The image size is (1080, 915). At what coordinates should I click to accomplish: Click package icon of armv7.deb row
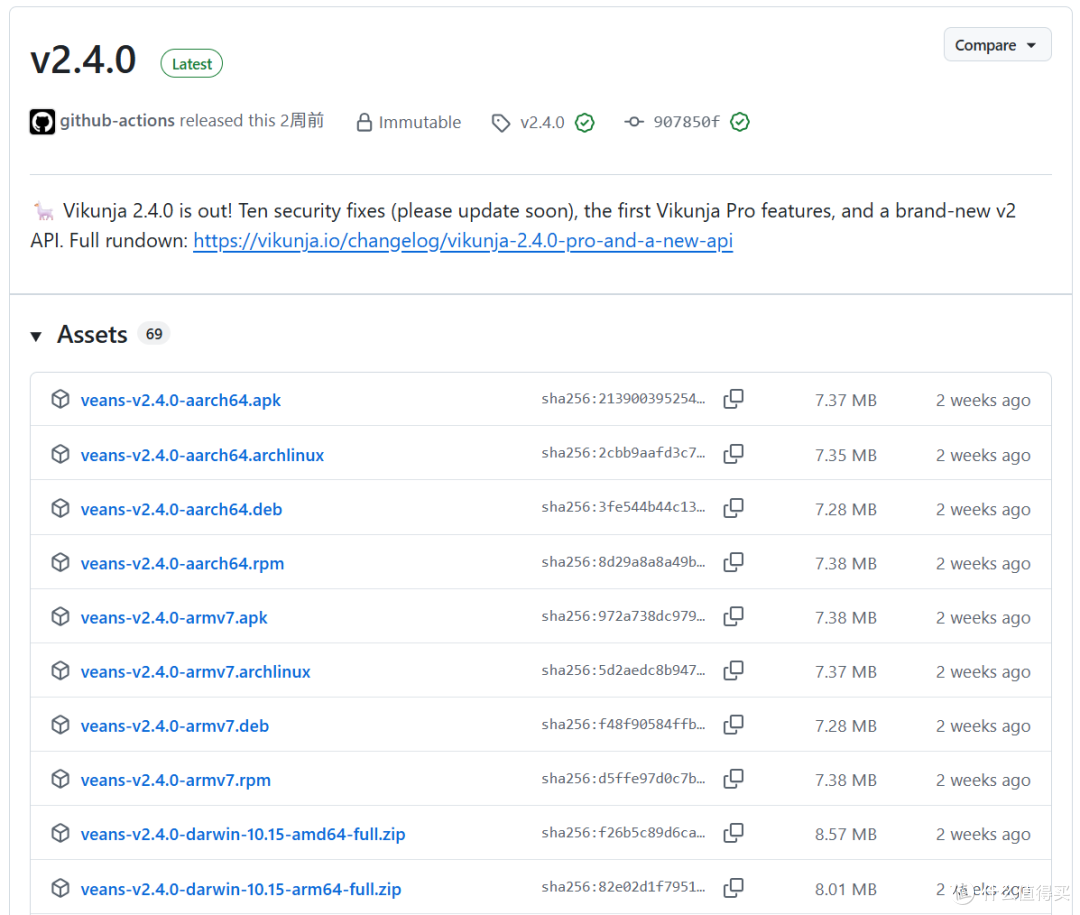coord(61,725)
